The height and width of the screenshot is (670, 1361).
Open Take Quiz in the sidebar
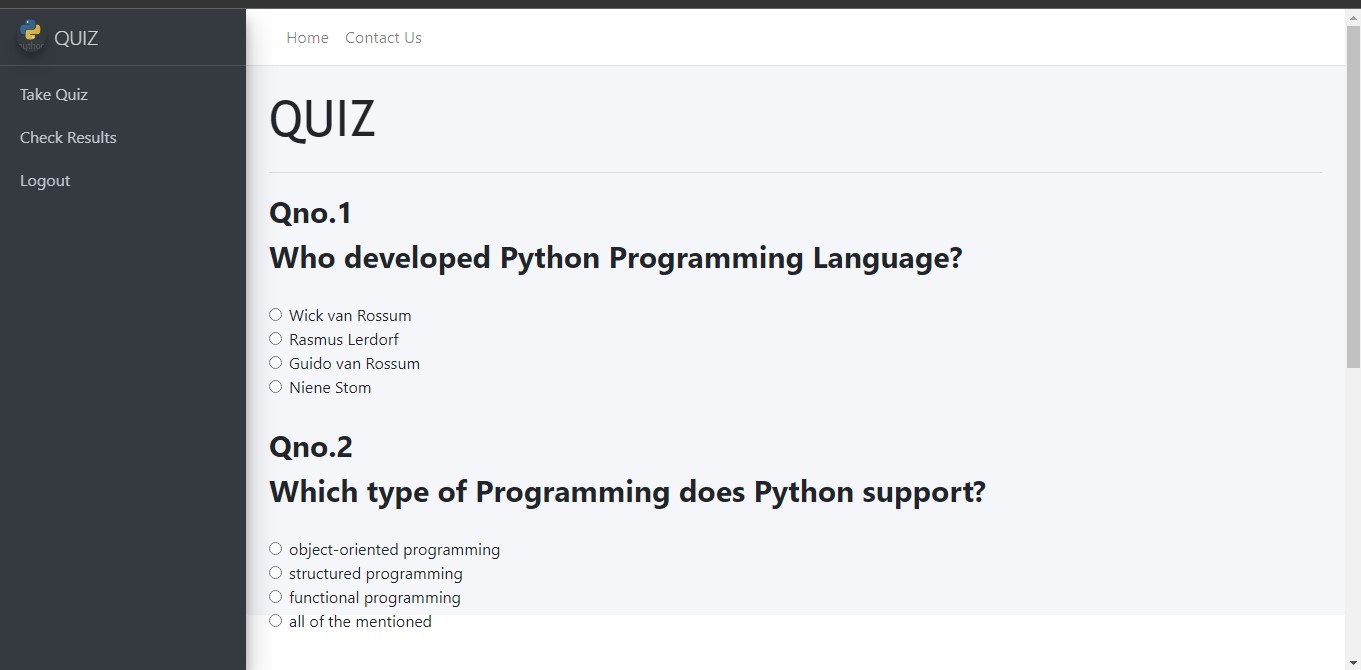coord(54,94)
